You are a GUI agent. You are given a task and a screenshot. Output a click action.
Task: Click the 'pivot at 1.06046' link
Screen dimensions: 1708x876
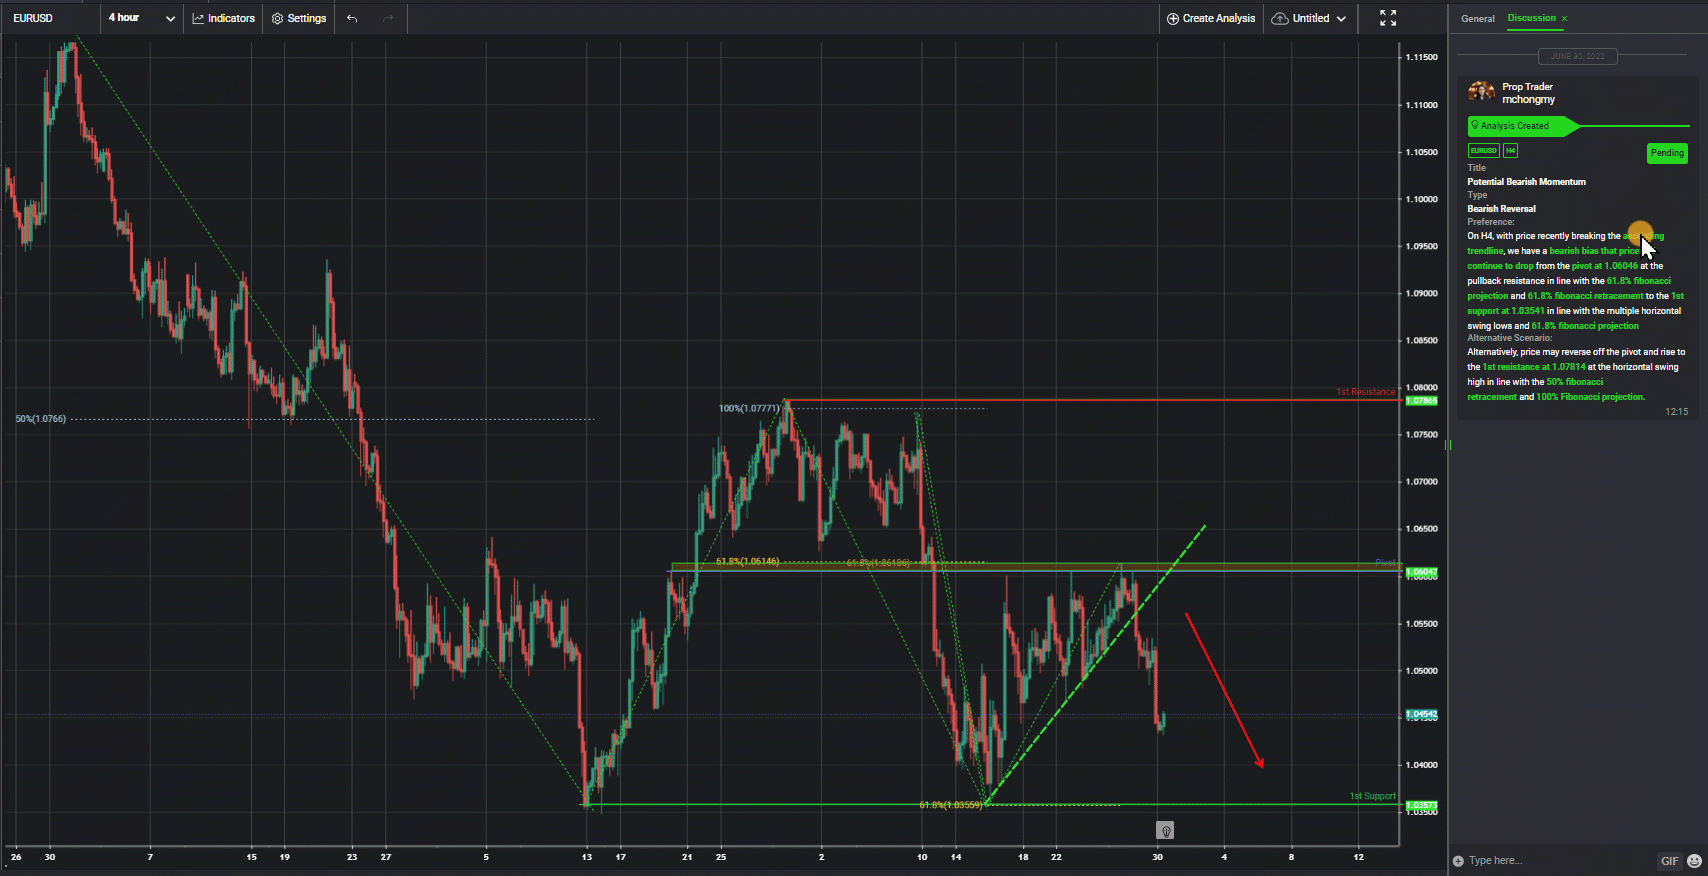(x=1605, y=266)
